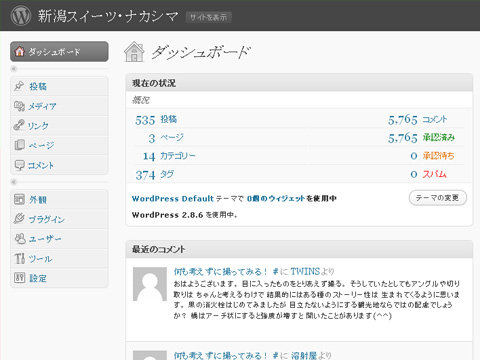
Task: Open the 投稿 sidebar menu
Action: [59, 86]
